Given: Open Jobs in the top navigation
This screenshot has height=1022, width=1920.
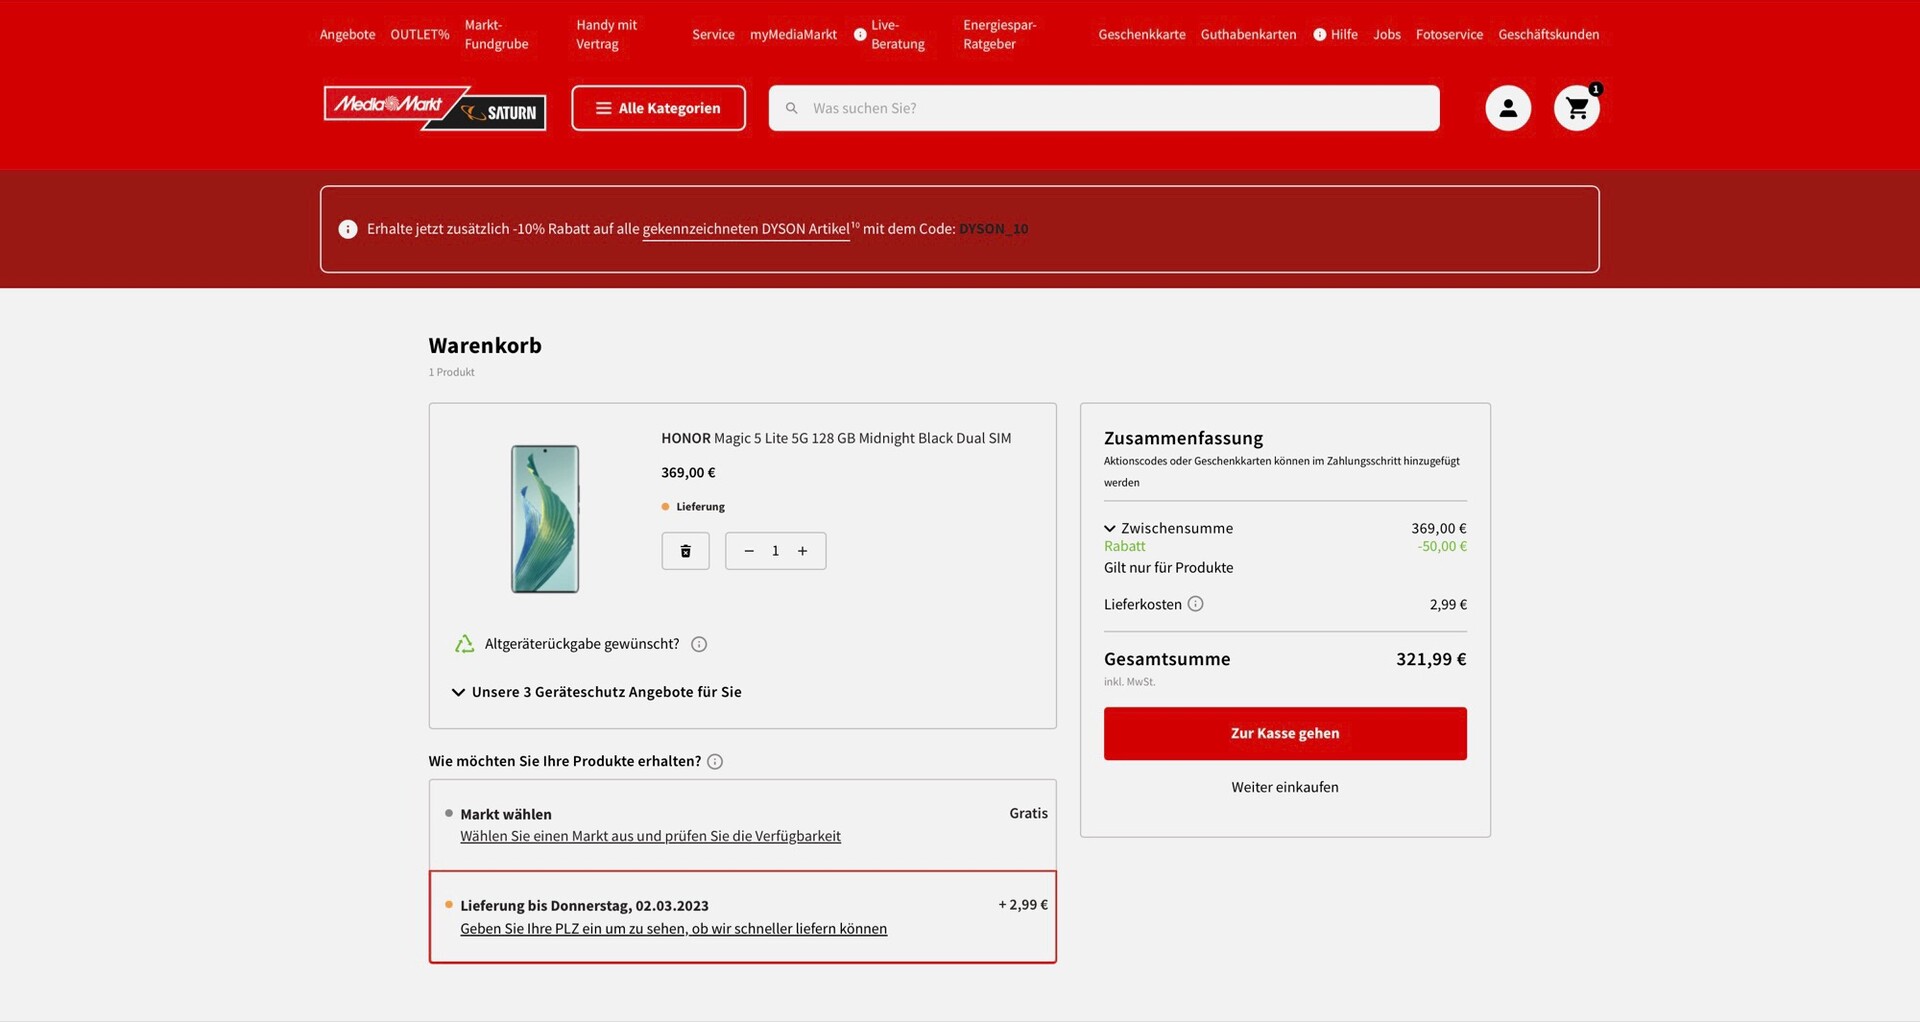Looking at the screenshot, I should point(1387,34).
